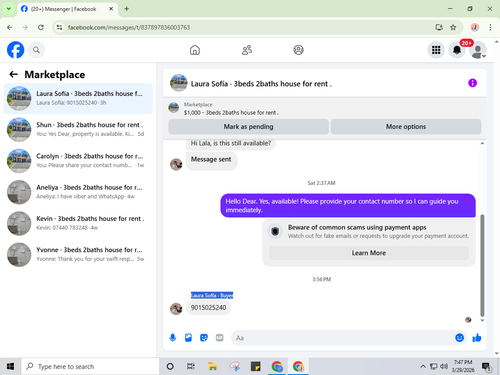
Task: Reload the page
Action: click(x=41, y=27)
